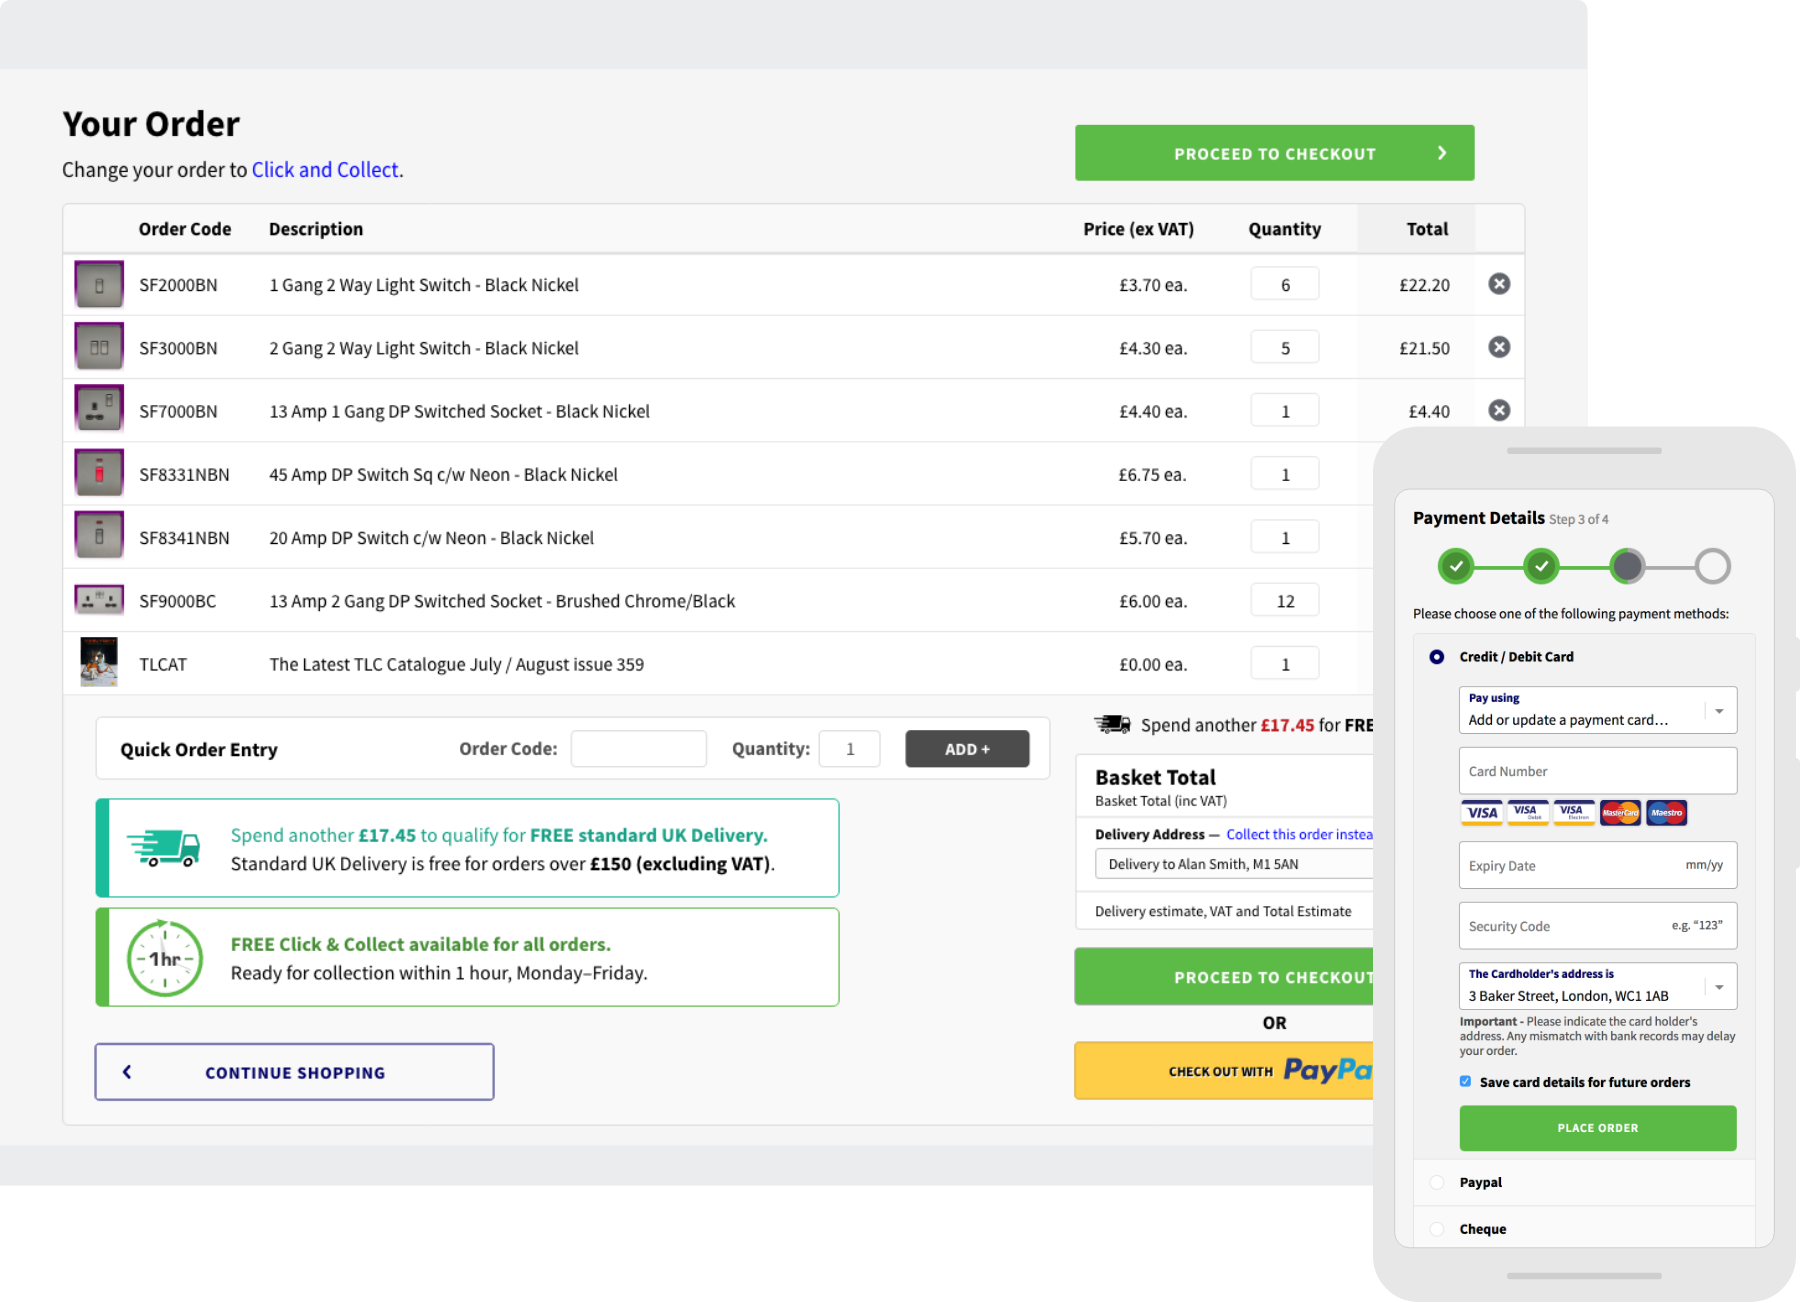Click Continue Shopping button

pos(294,1072)
